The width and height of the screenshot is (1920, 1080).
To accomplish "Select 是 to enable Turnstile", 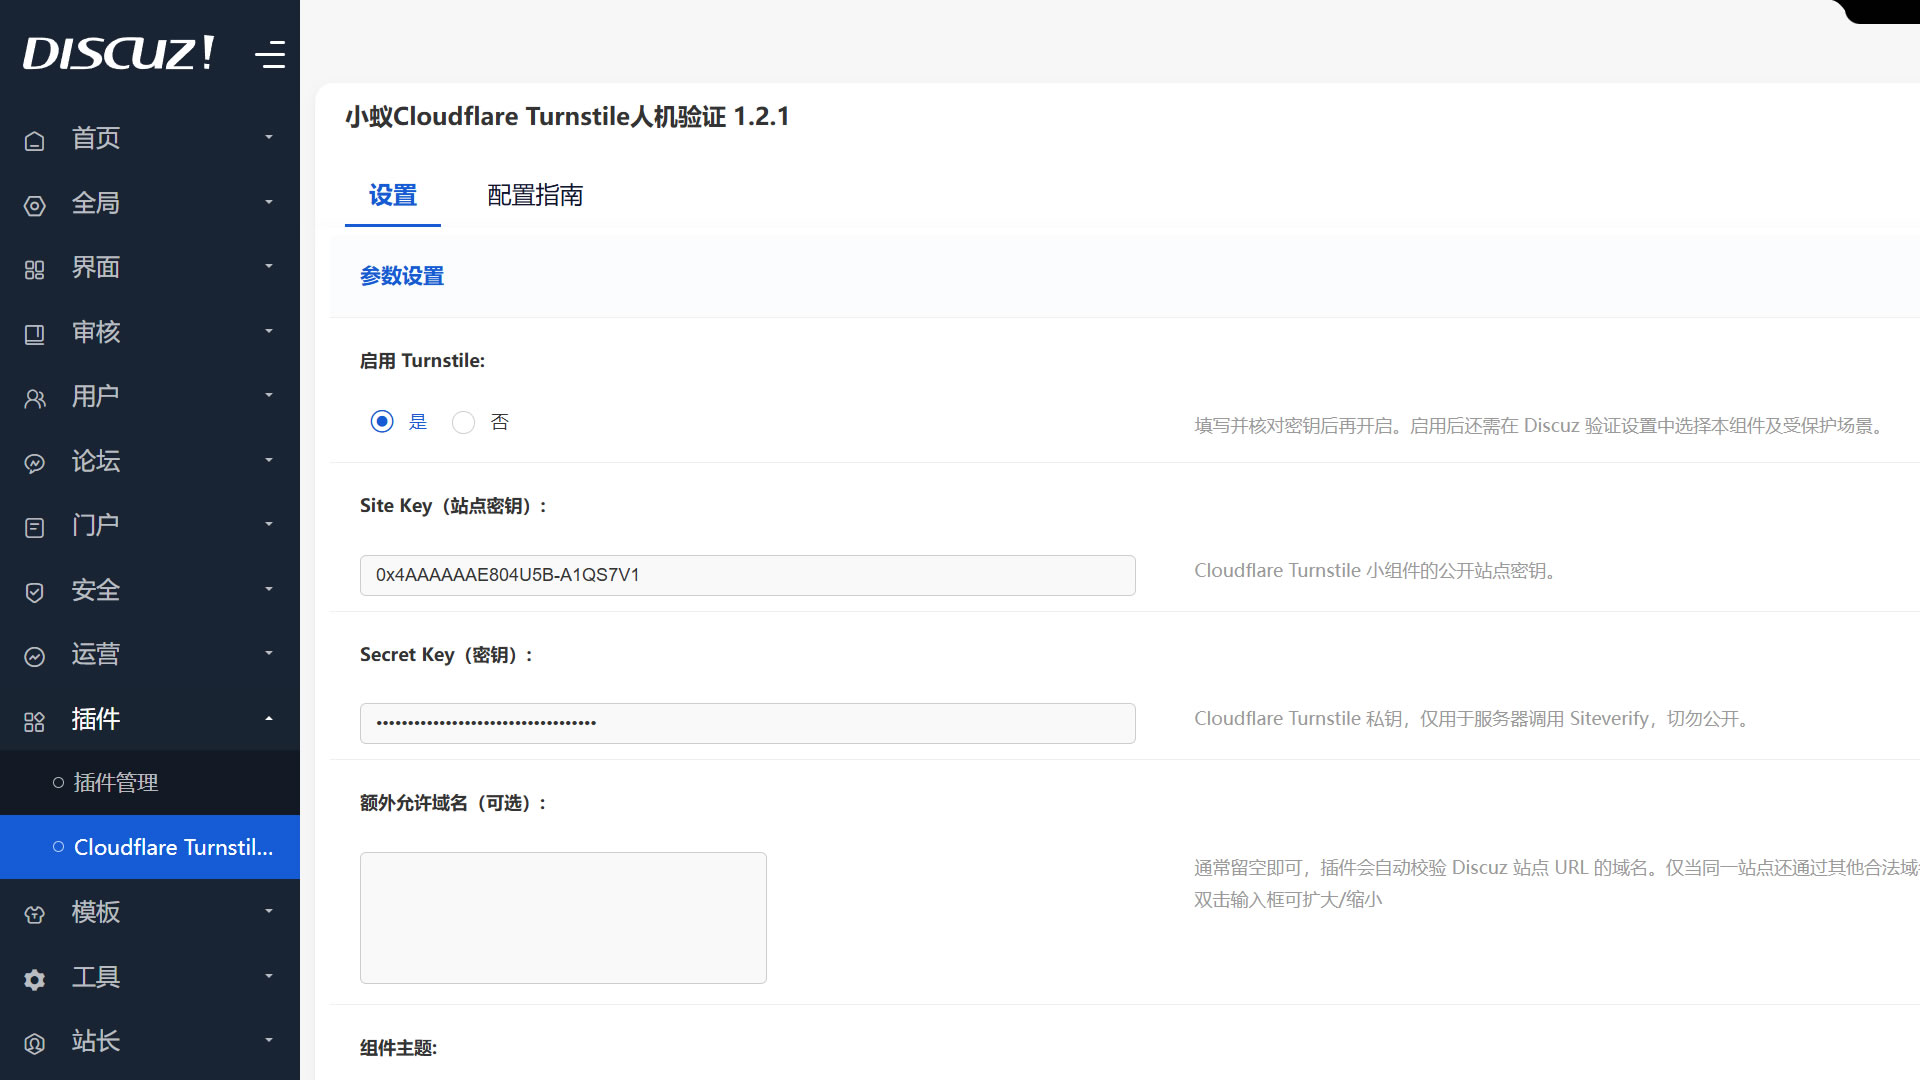I will click(382, 422).
